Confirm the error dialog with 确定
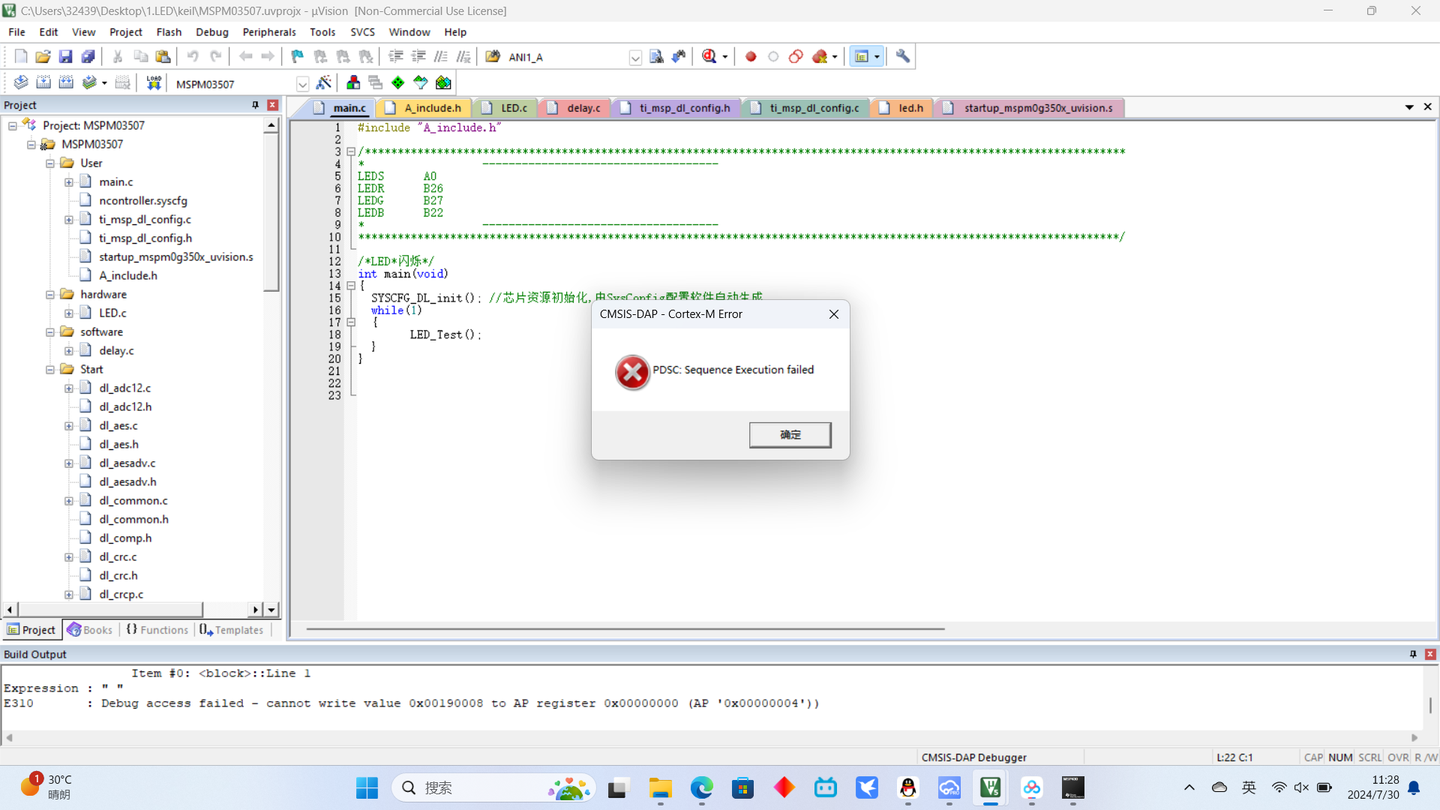 [790, 435]
